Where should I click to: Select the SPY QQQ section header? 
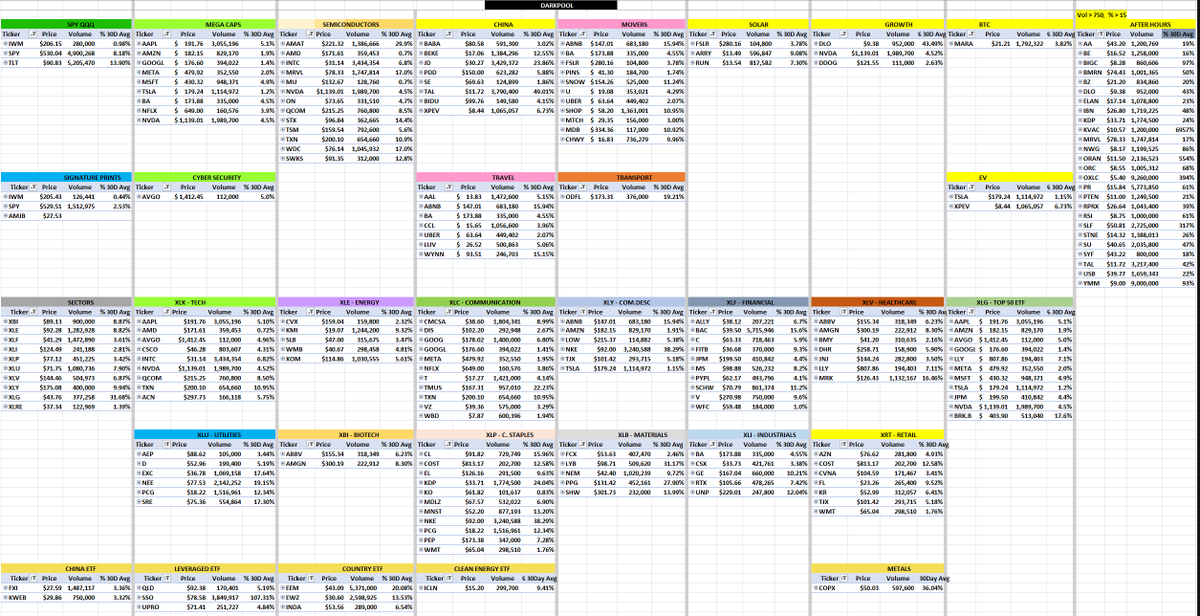click(x=68, y=22)
